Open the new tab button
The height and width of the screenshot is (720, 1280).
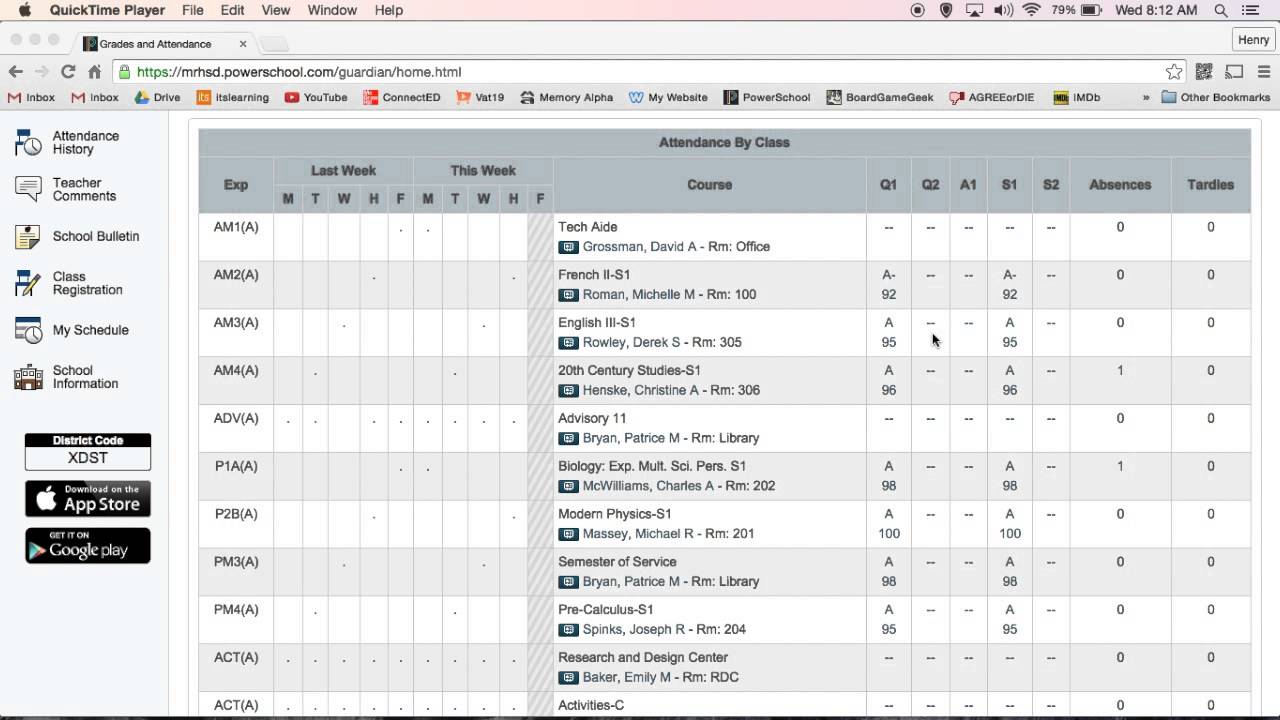coord(274,44)
